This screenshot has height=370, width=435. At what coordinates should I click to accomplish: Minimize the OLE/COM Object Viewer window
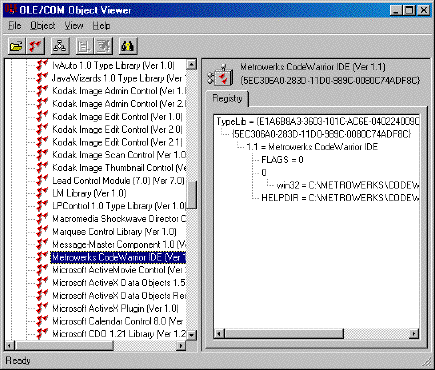396,10
